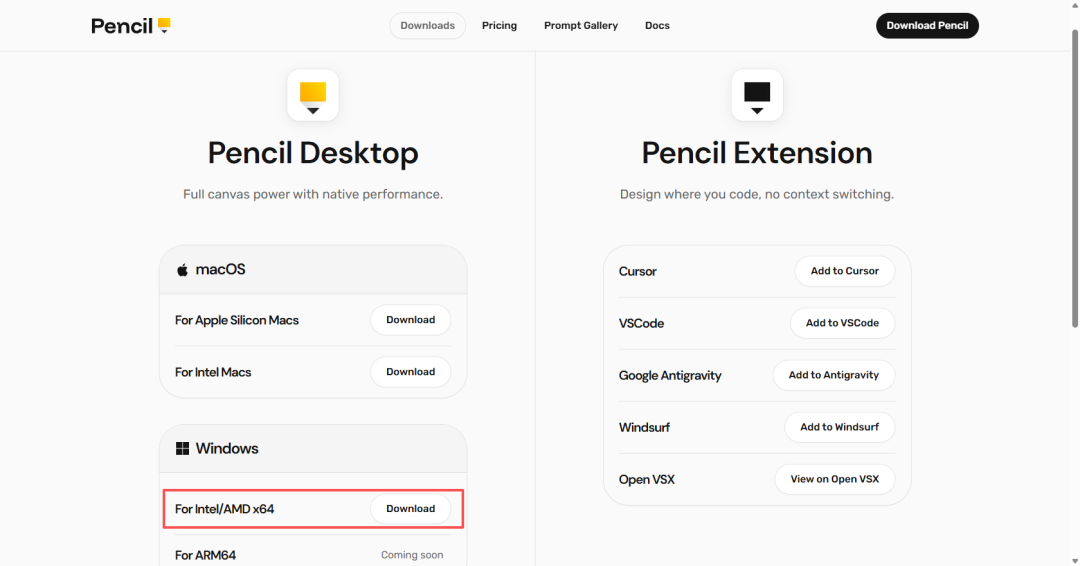
Task: Go to Prompt Gallery
Action: 581,25
